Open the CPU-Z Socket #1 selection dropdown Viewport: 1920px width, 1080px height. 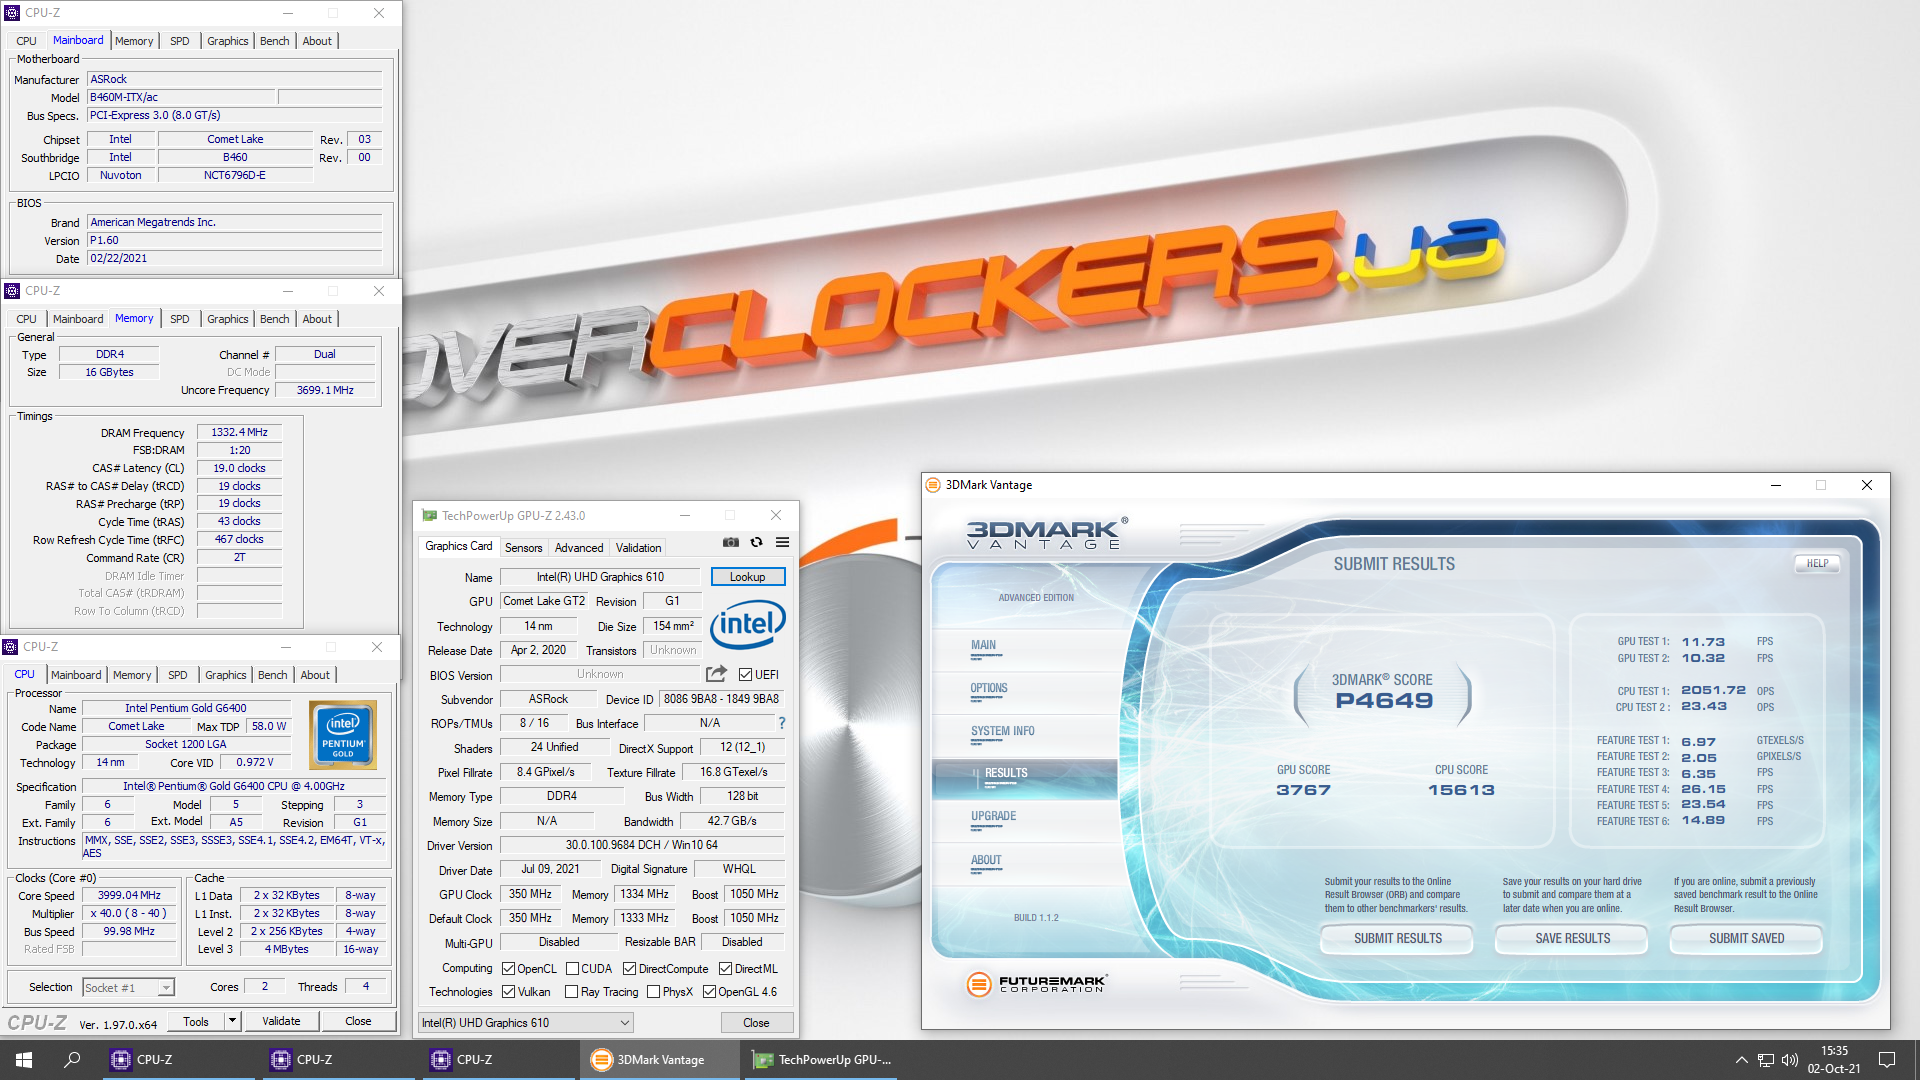coord(128,988)
